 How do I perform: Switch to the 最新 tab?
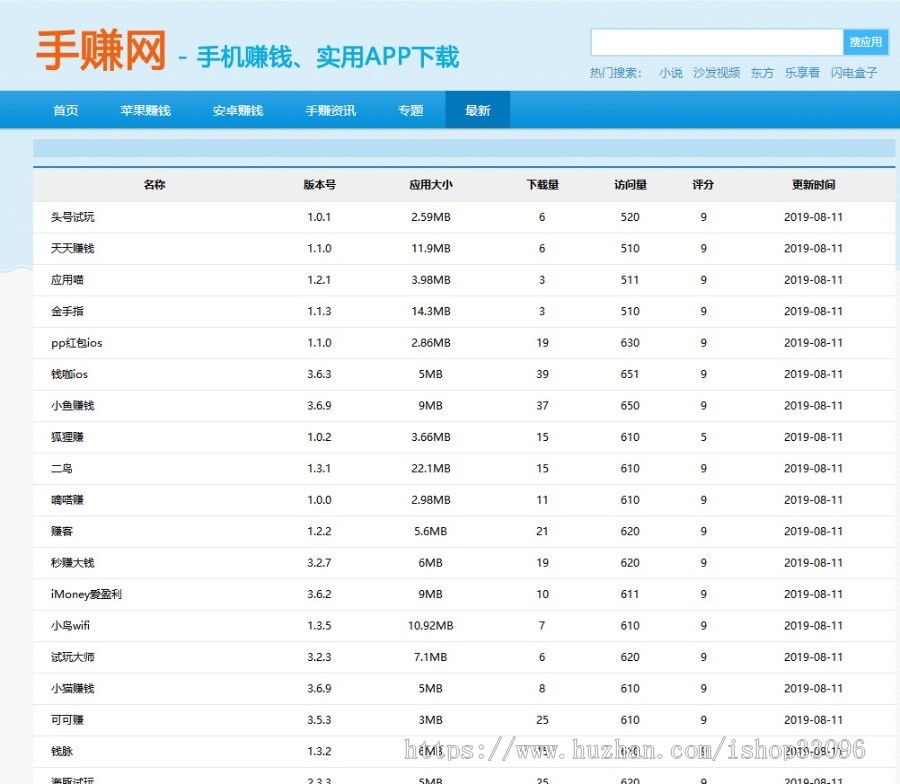(x=477, y=111)
